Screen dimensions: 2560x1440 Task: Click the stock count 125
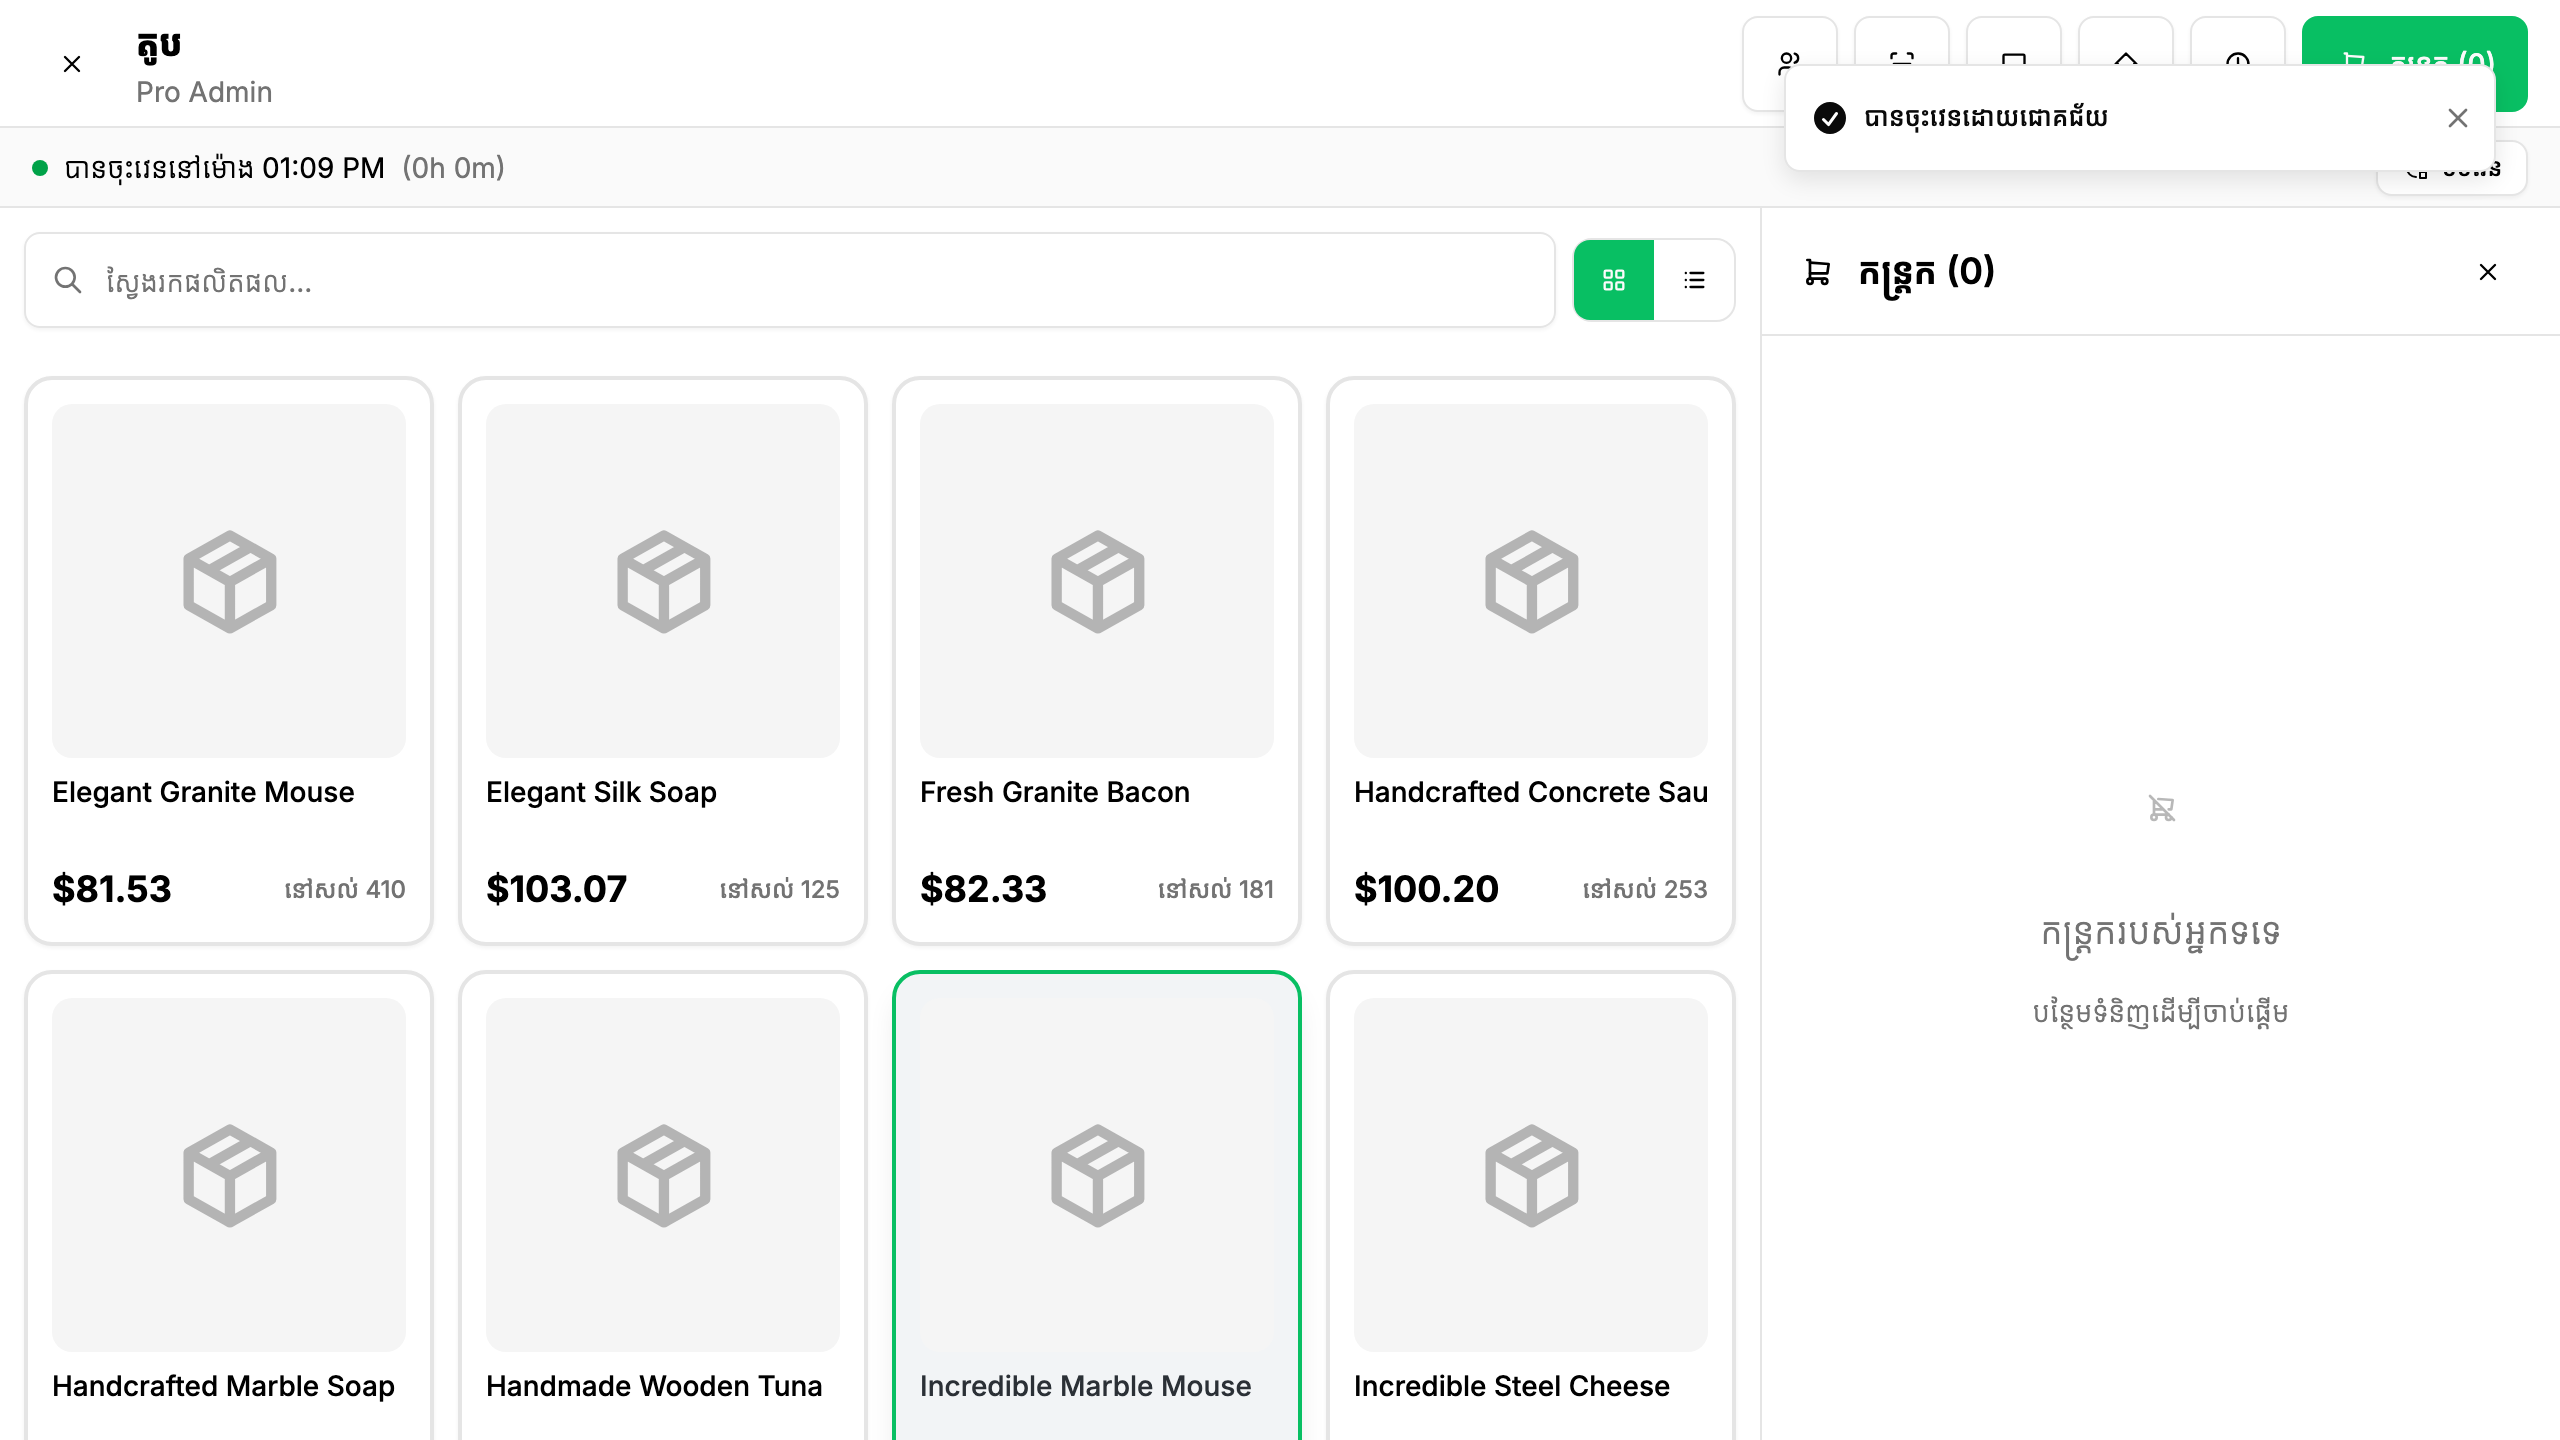pyautogui.click(x=779, y=889)
